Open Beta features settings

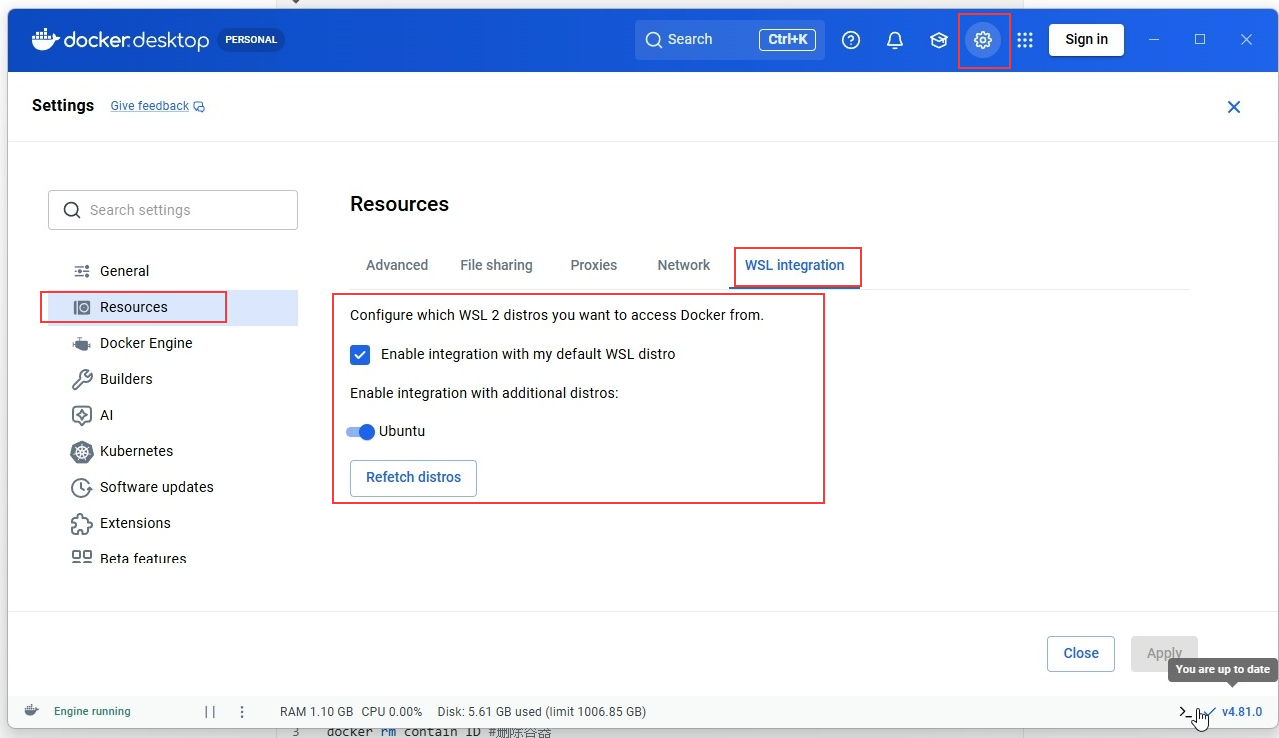pos(173,555)
